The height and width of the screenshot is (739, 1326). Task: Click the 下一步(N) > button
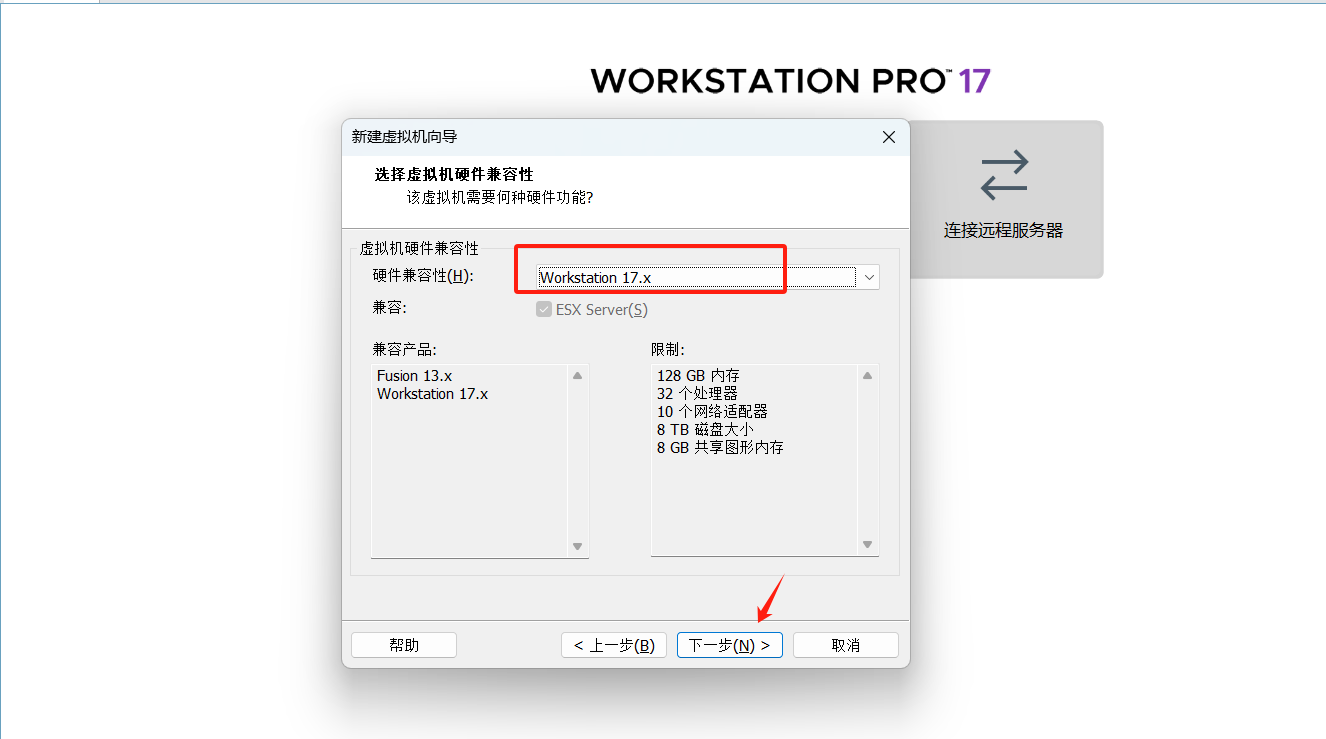(730, 645)
